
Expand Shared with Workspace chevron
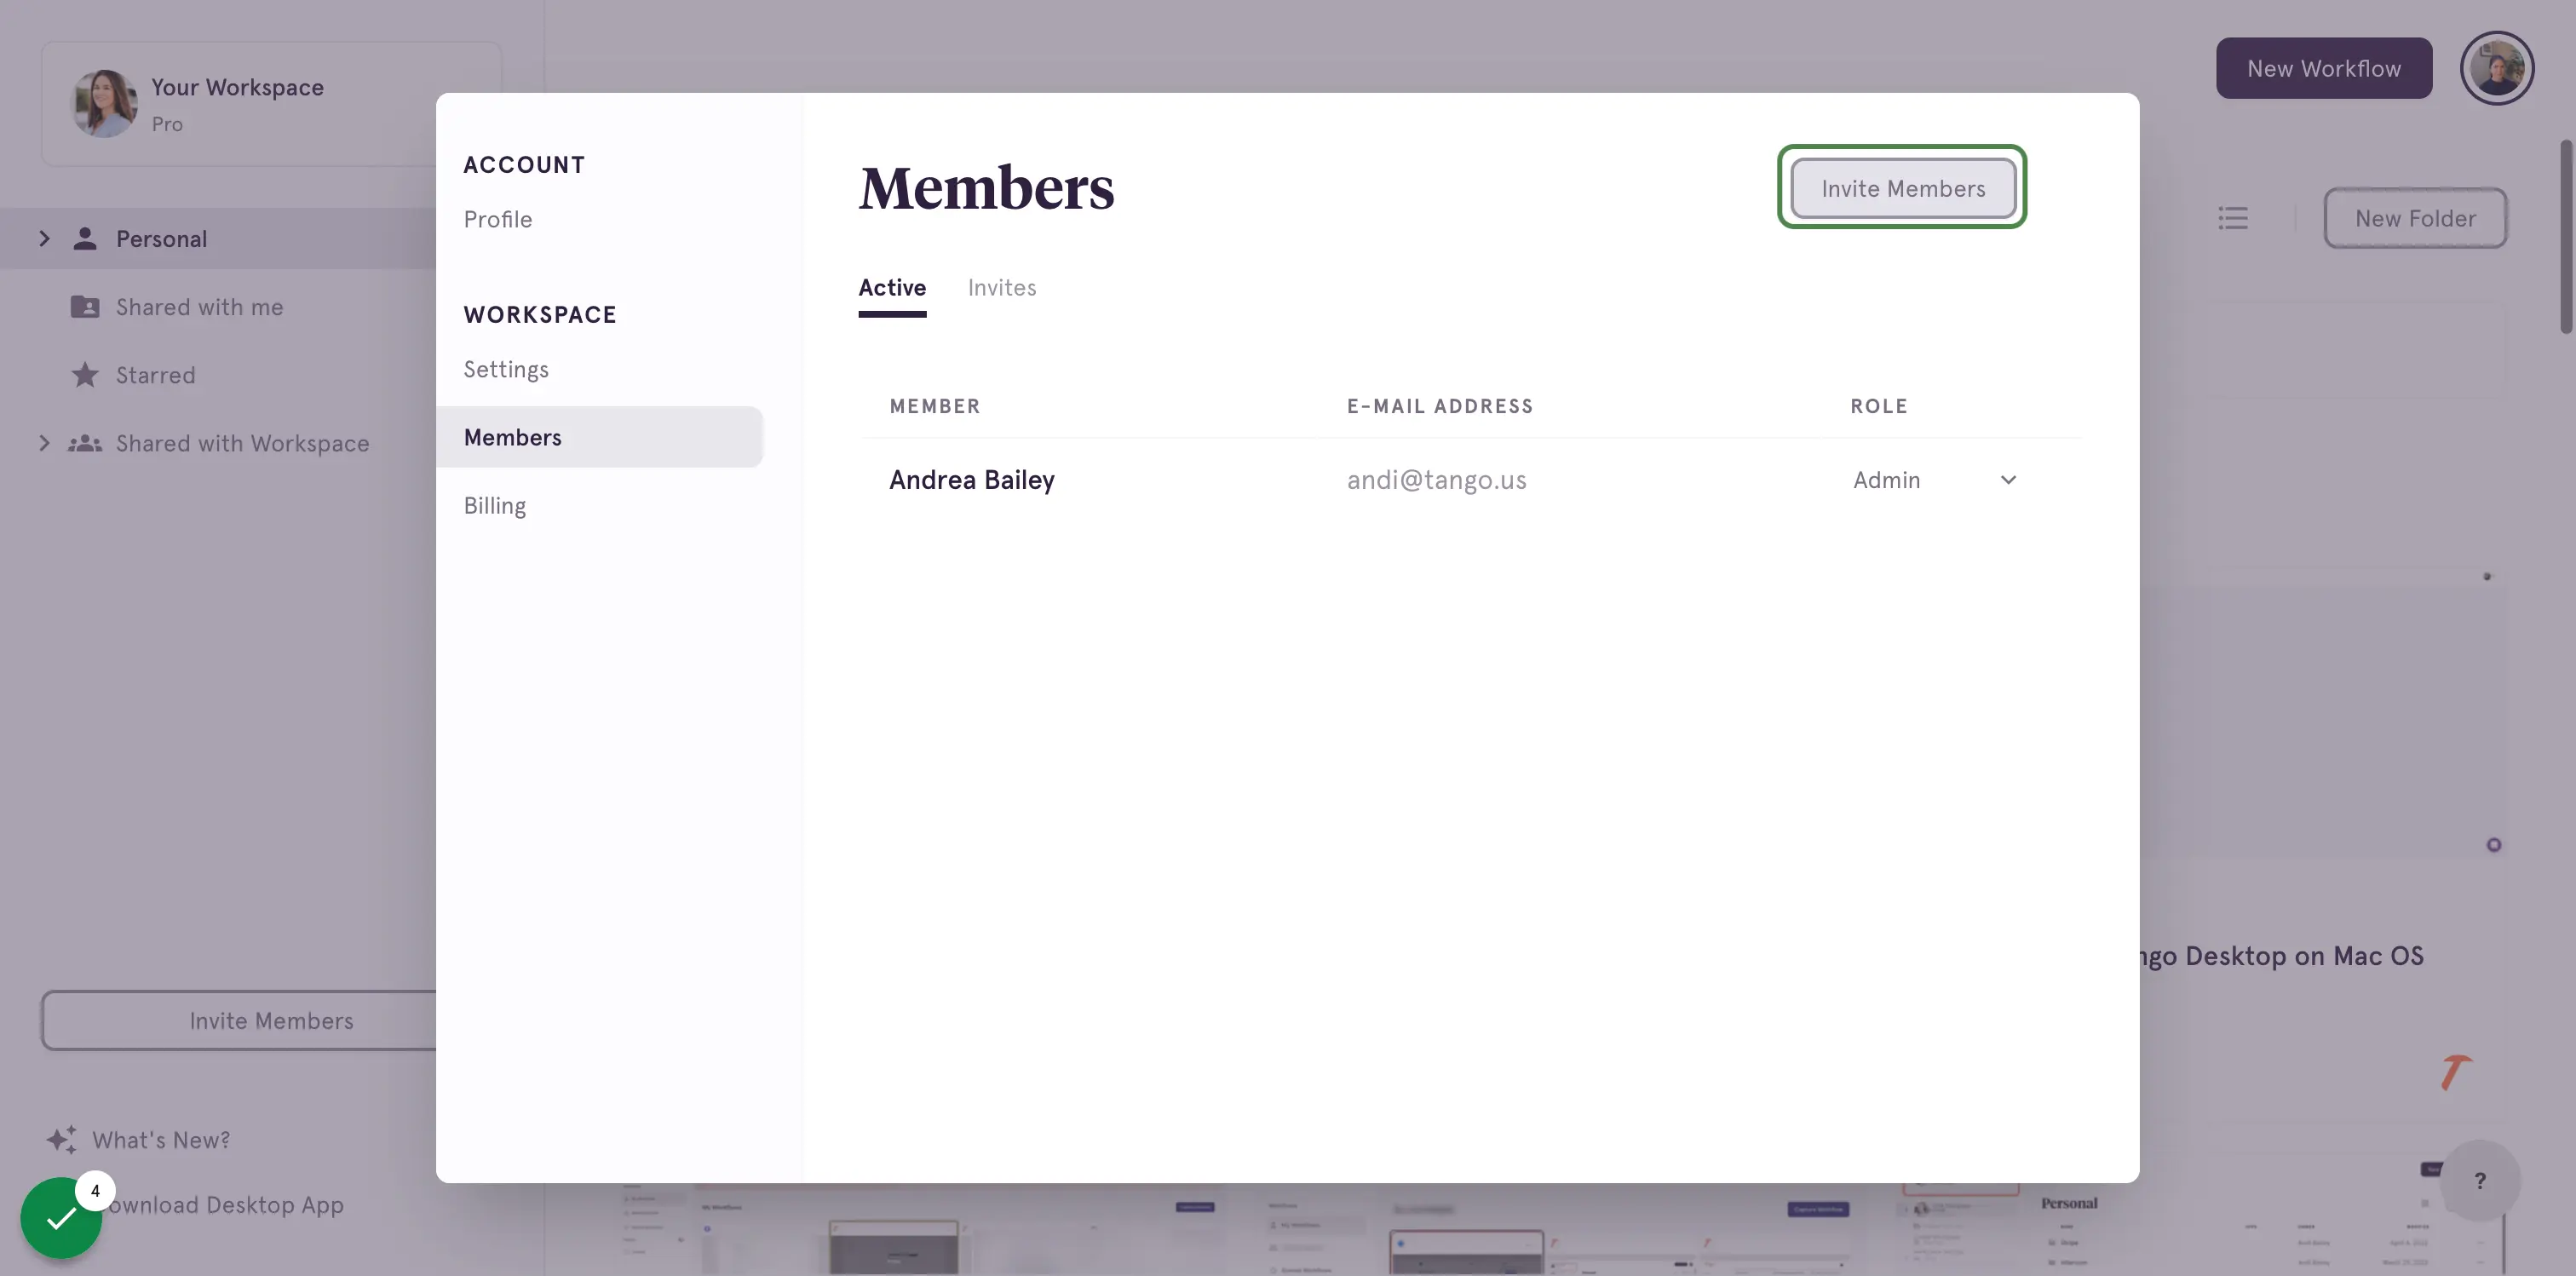(x=44, y=443)
